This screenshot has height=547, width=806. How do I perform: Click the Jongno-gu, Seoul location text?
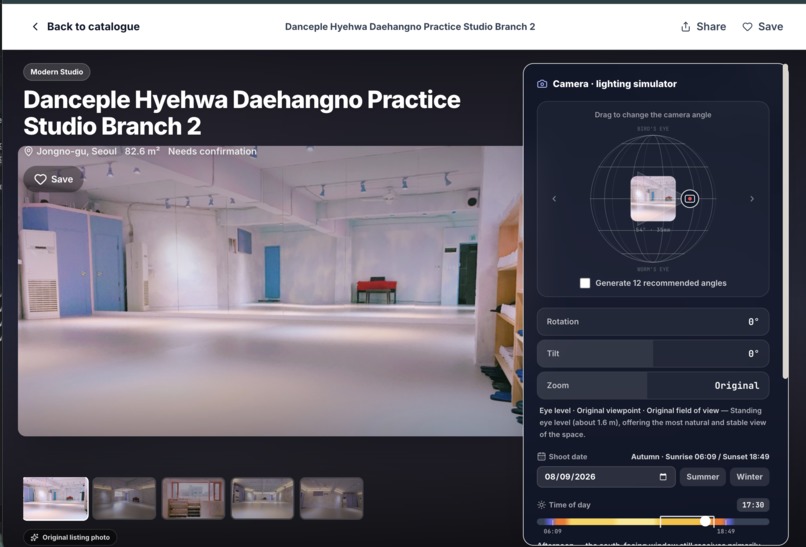77,151
